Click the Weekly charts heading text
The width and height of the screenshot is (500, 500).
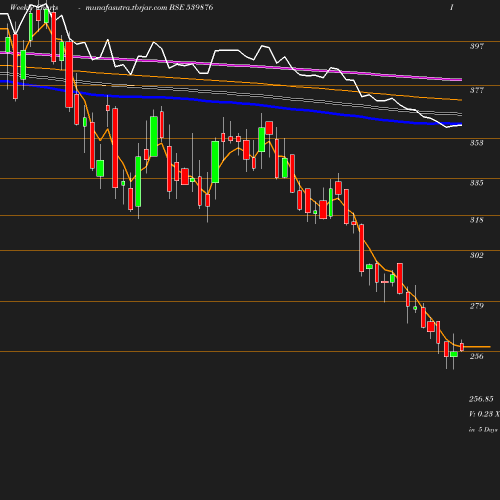34,7
